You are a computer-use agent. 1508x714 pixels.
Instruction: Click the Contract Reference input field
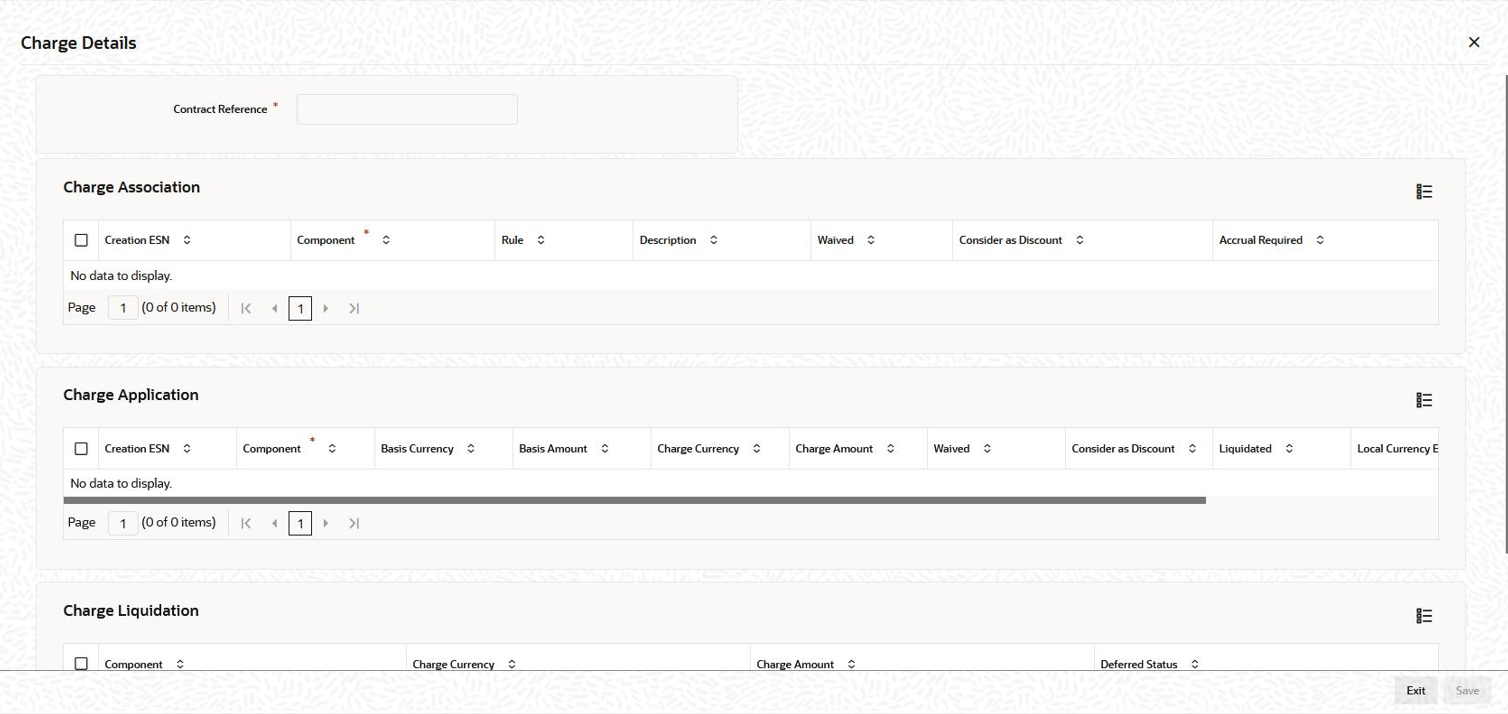pyautogui.click(x=407, y=109)
